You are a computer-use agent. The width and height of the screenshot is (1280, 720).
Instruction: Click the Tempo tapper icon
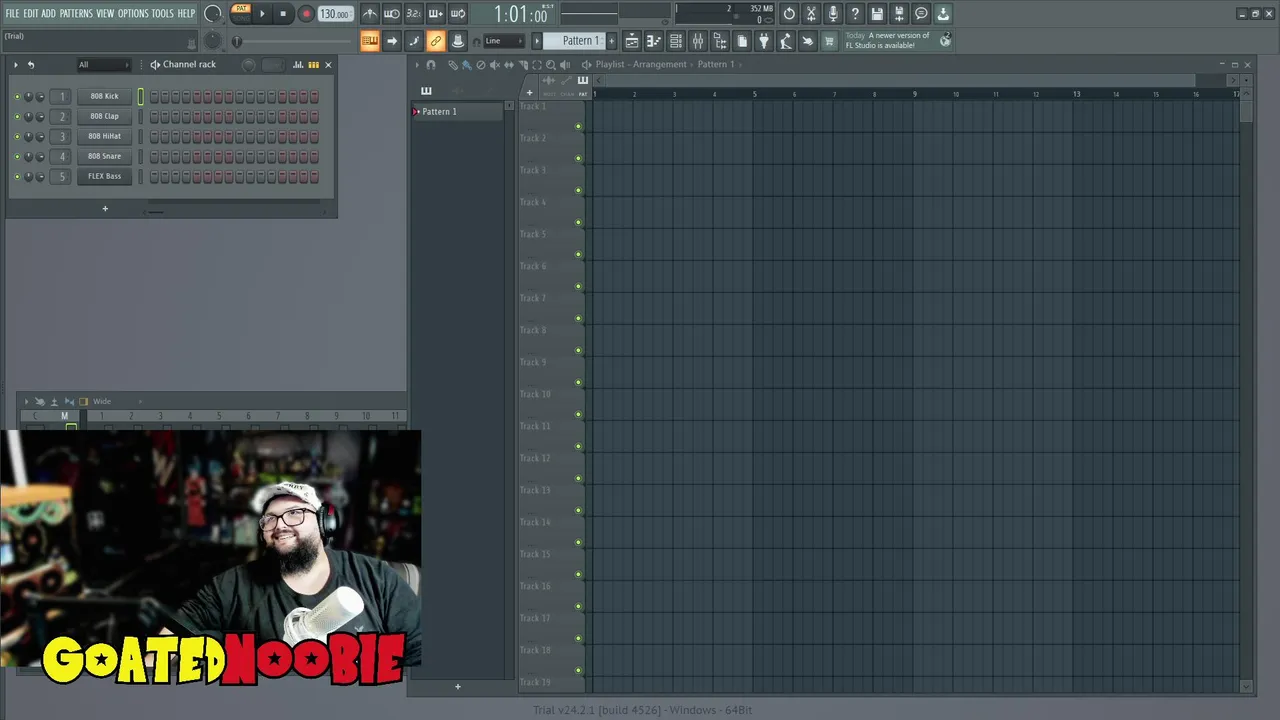(786, 41)
